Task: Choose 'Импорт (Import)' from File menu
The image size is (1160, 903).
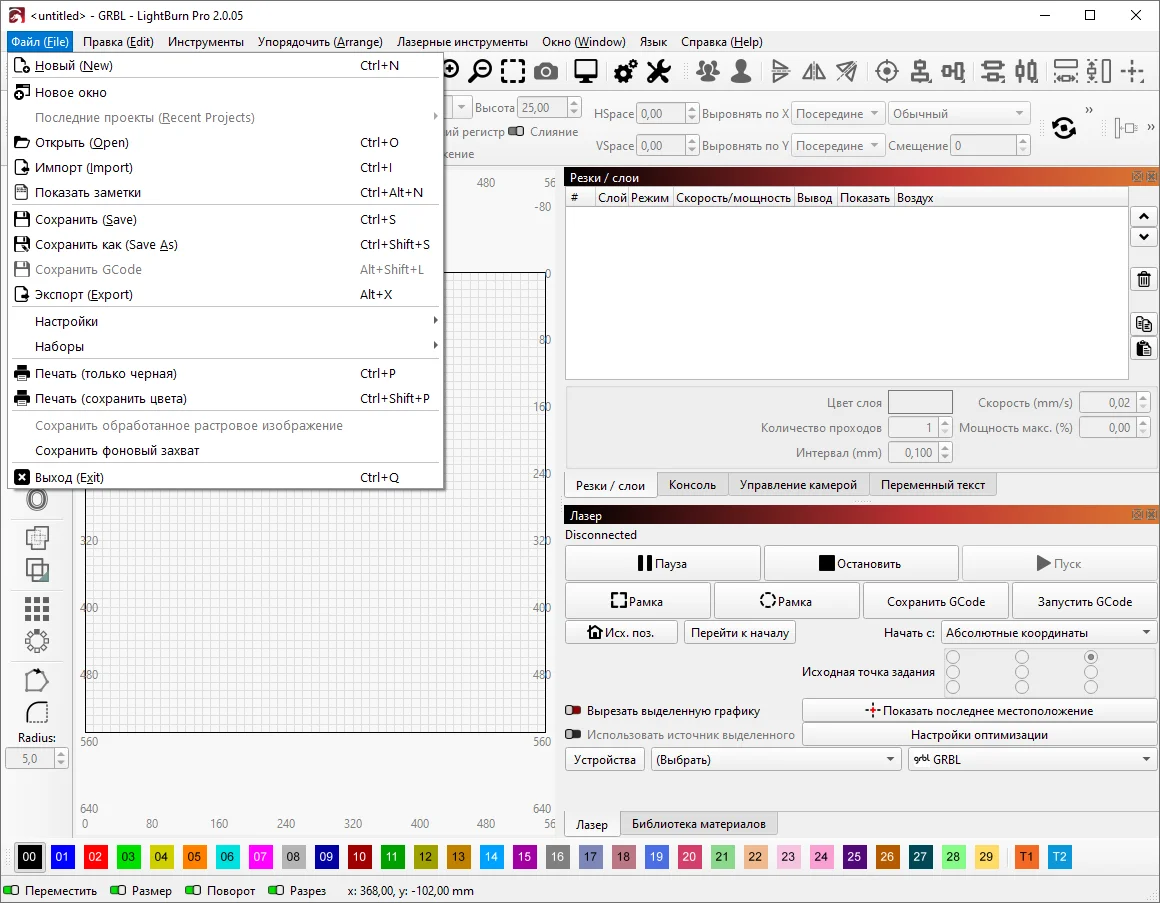Action: point(84,168)
